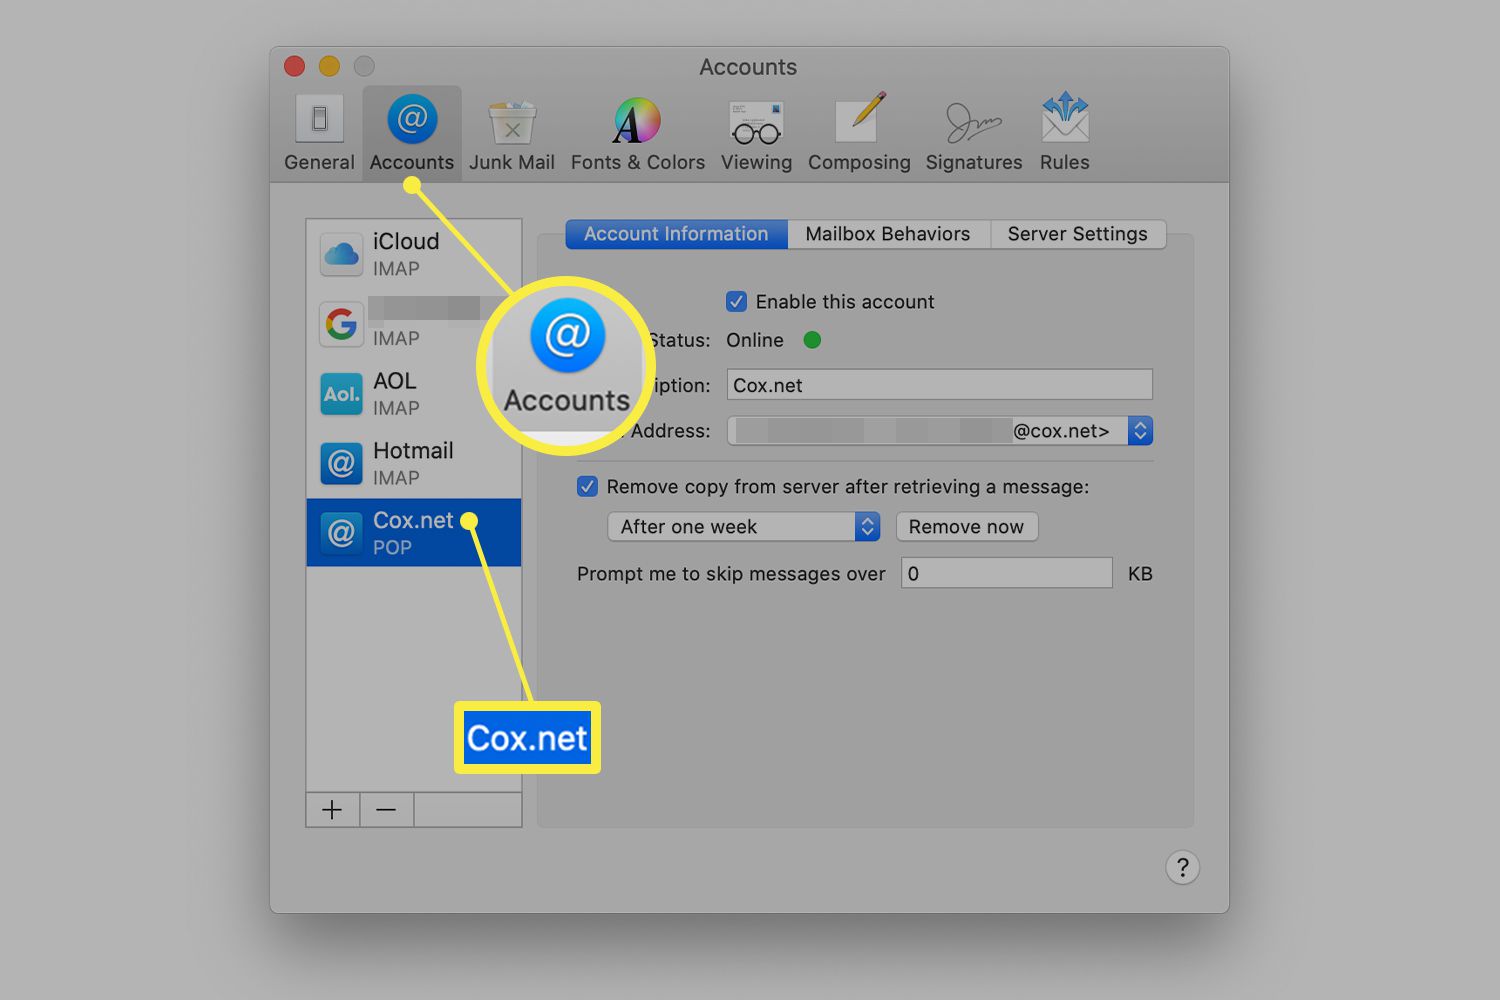Select the iCloud account icon
This screenshot has width=1500, height=1000.
pos(341,254)
